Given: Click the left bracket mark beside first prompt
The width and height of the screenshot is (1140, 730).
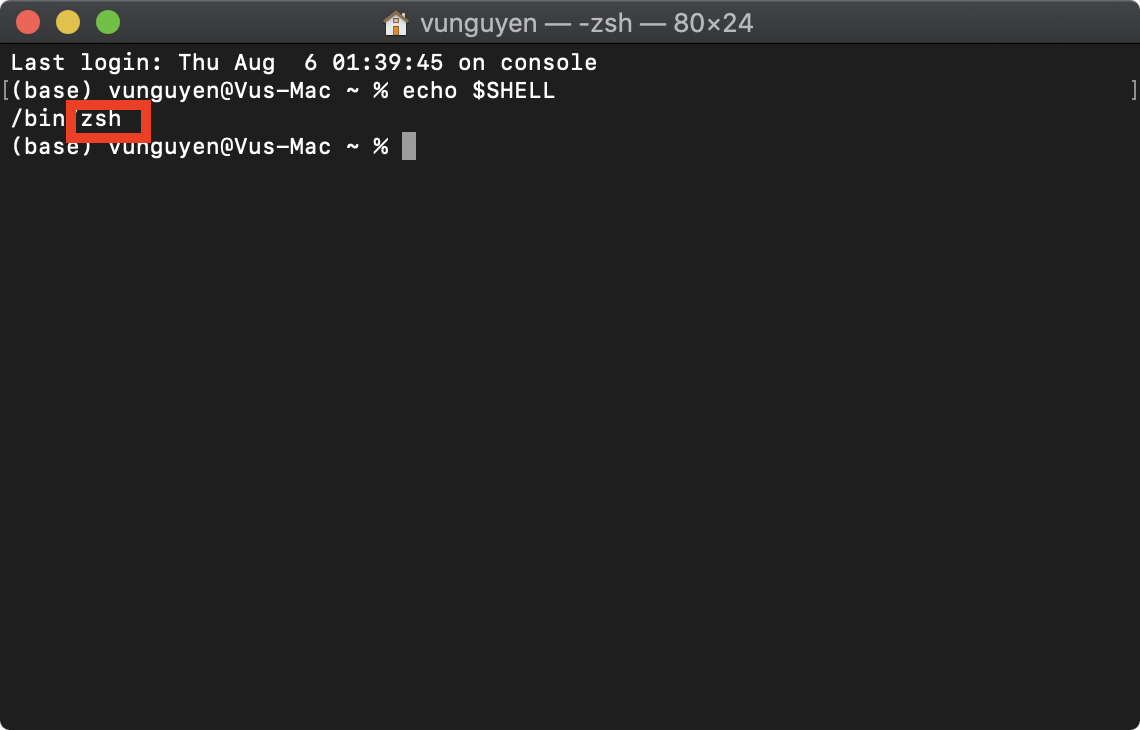Looking at the screenshot, I should tap(5, 91).
